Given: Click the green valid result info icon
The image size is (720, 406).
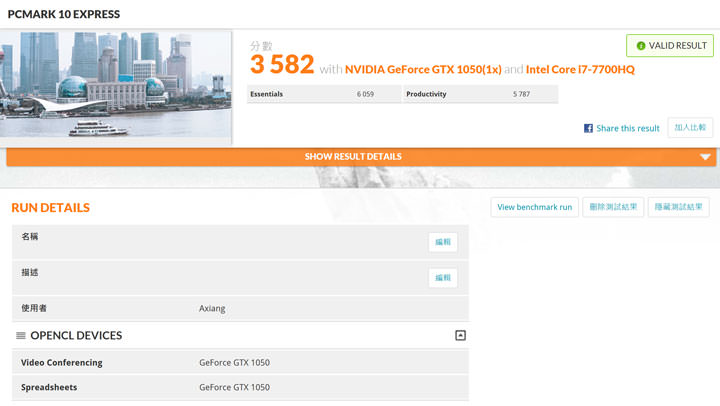Looking at the screenshot, I should pos(641,46).
